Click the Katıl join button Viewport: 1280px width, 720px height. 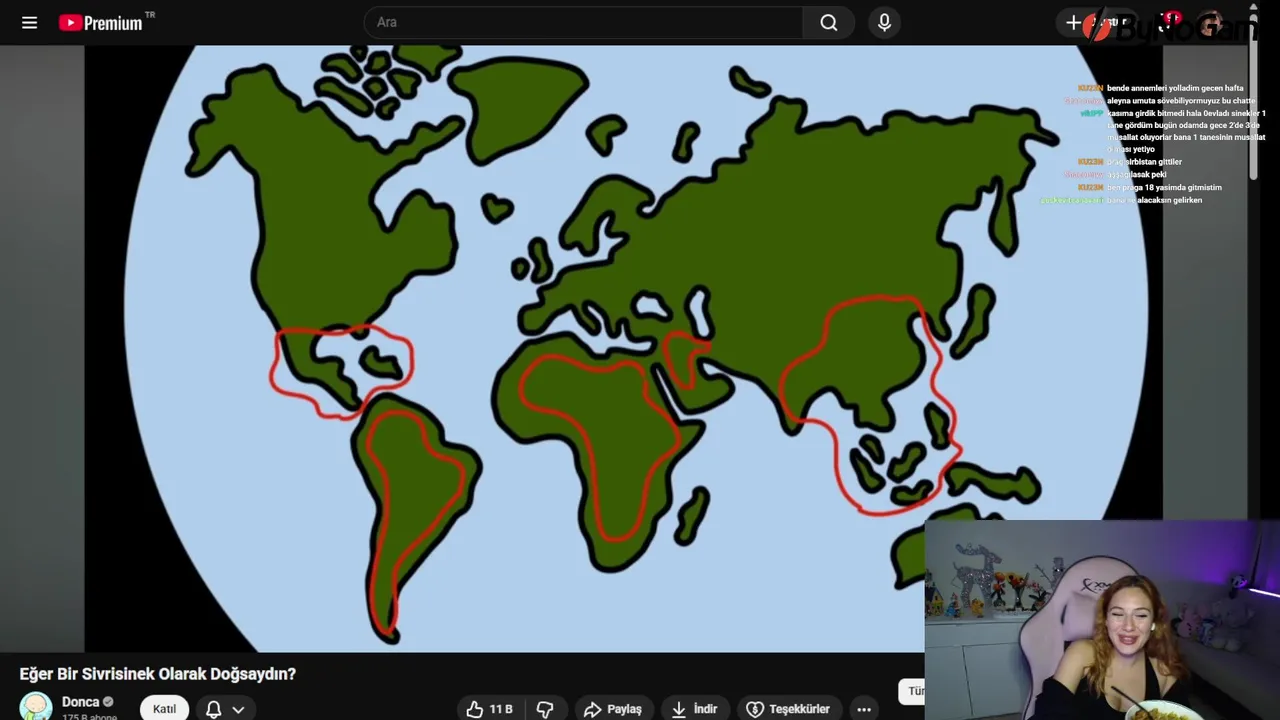click(164, 709)
